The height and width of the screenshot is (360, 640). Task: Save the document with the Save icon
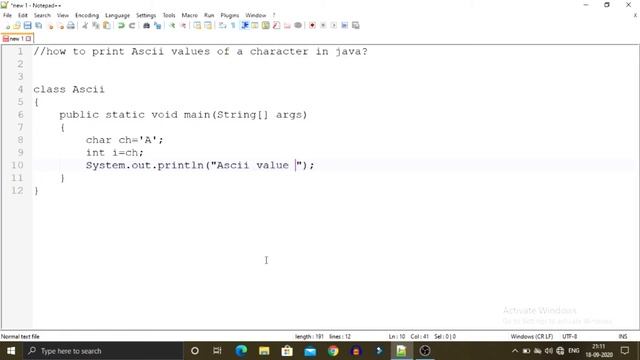(x=27, y=26)
